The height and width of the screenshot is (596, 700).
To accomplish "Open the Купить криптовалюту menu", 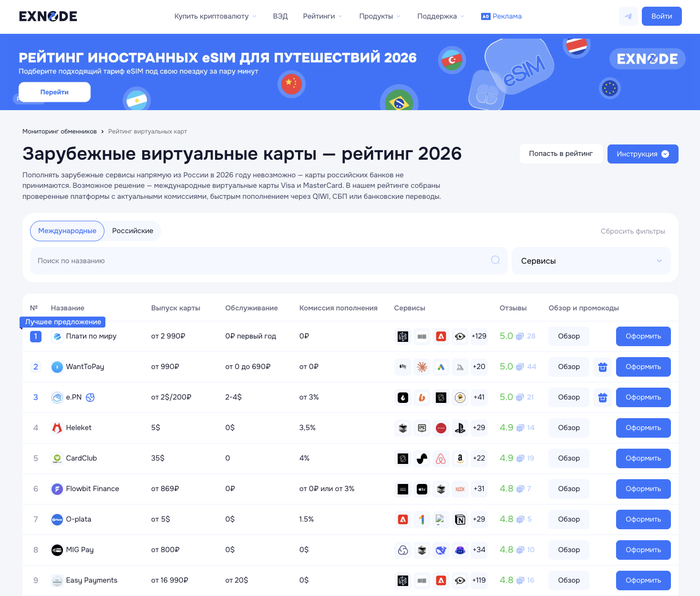I will pos(215,17).
